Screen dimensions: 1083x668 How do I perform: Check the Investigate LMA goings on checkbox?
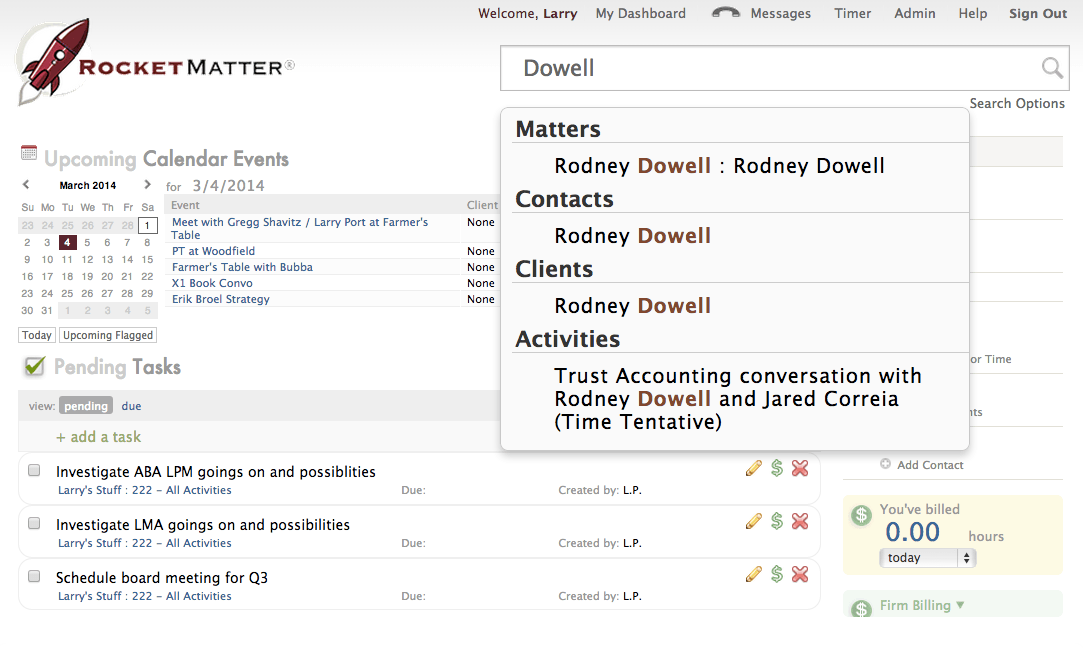pyautogui.click(x=34, y=524)
